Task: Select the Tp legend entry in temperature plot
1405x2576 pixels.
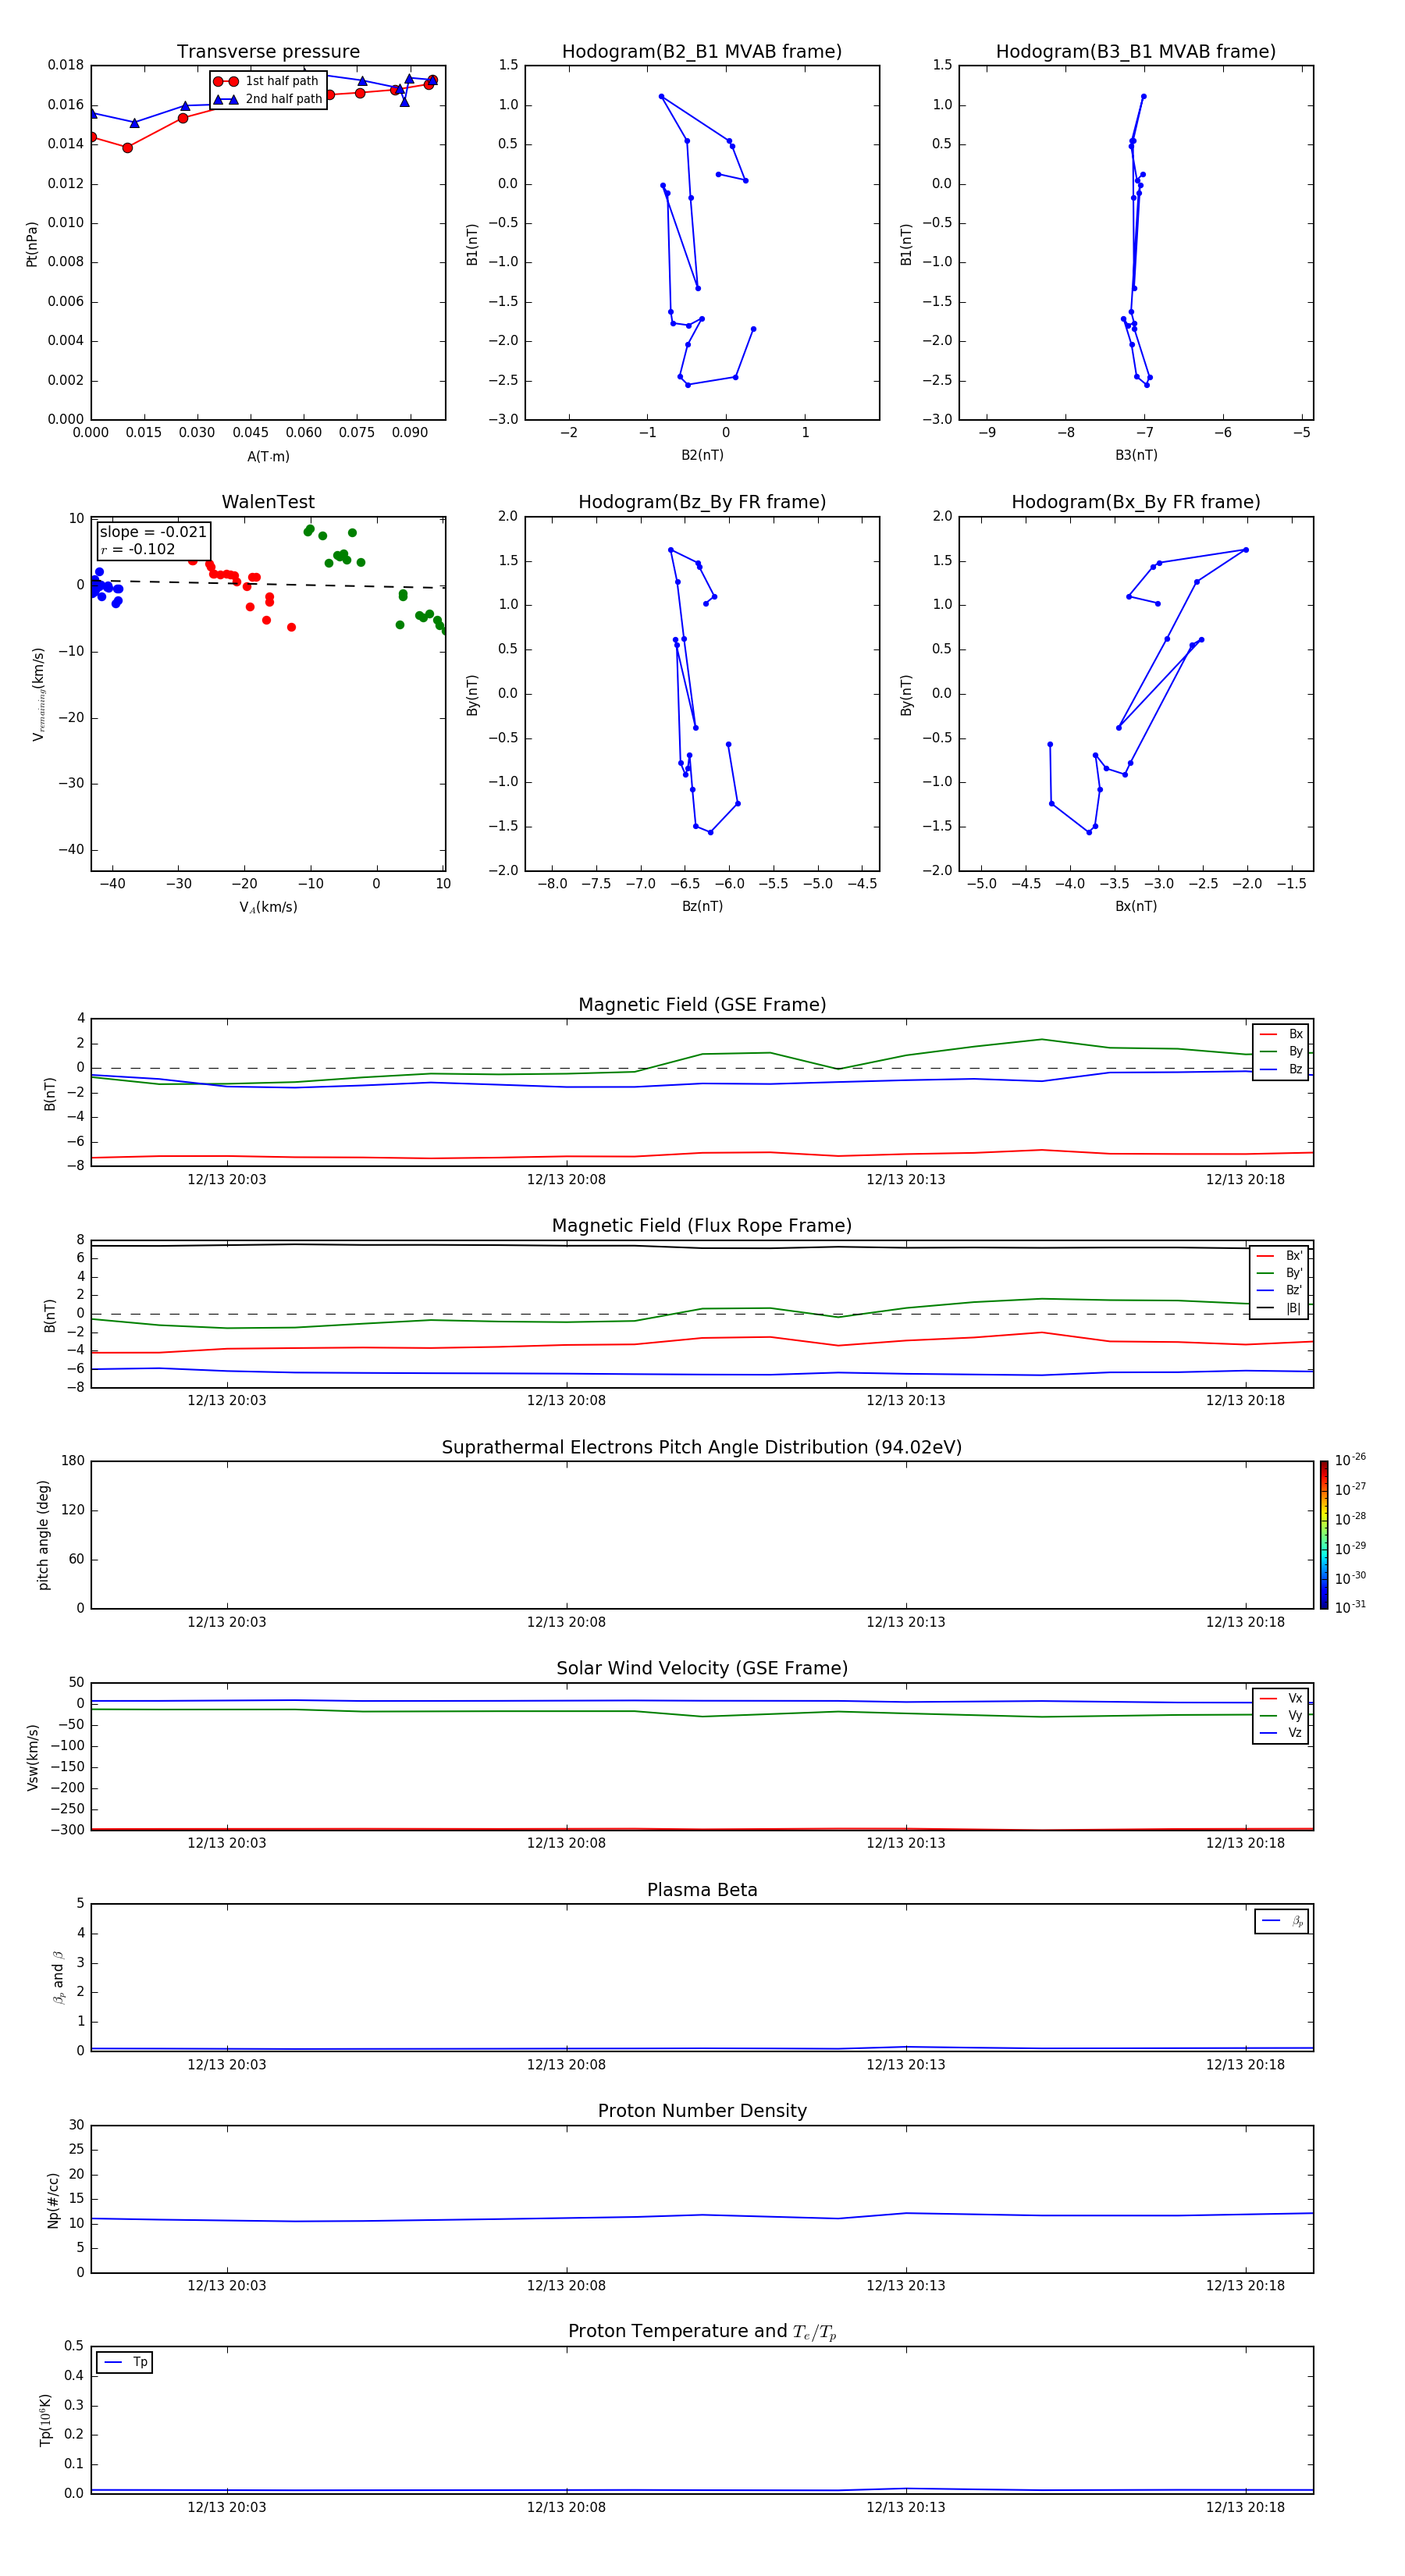Action: coord(125,2362)
